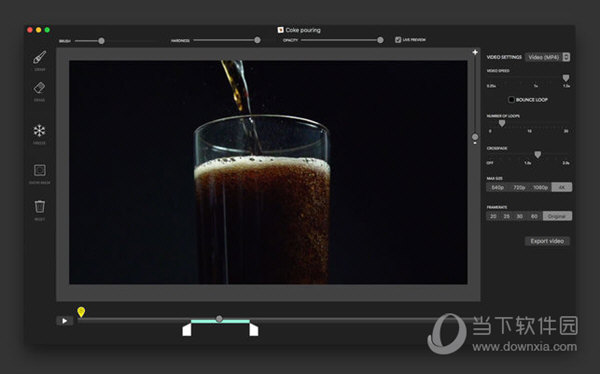The width and height of the screenshot is (600, 374).
Task: Click the Number of Loops slider handle
Action: [502, 123]
